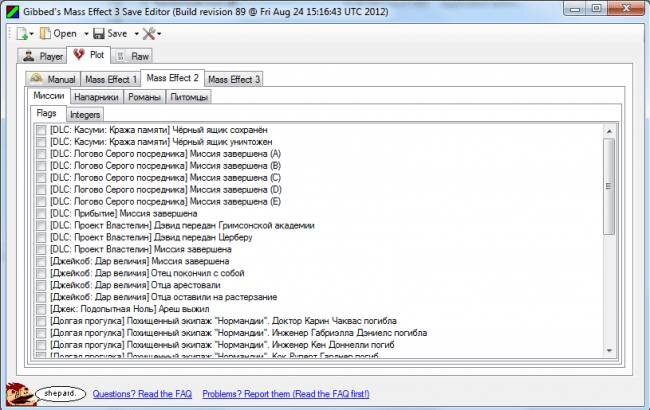Click the flags list scroll down arrow
Screen dimensions: 650x410
(x=609, y=351)
